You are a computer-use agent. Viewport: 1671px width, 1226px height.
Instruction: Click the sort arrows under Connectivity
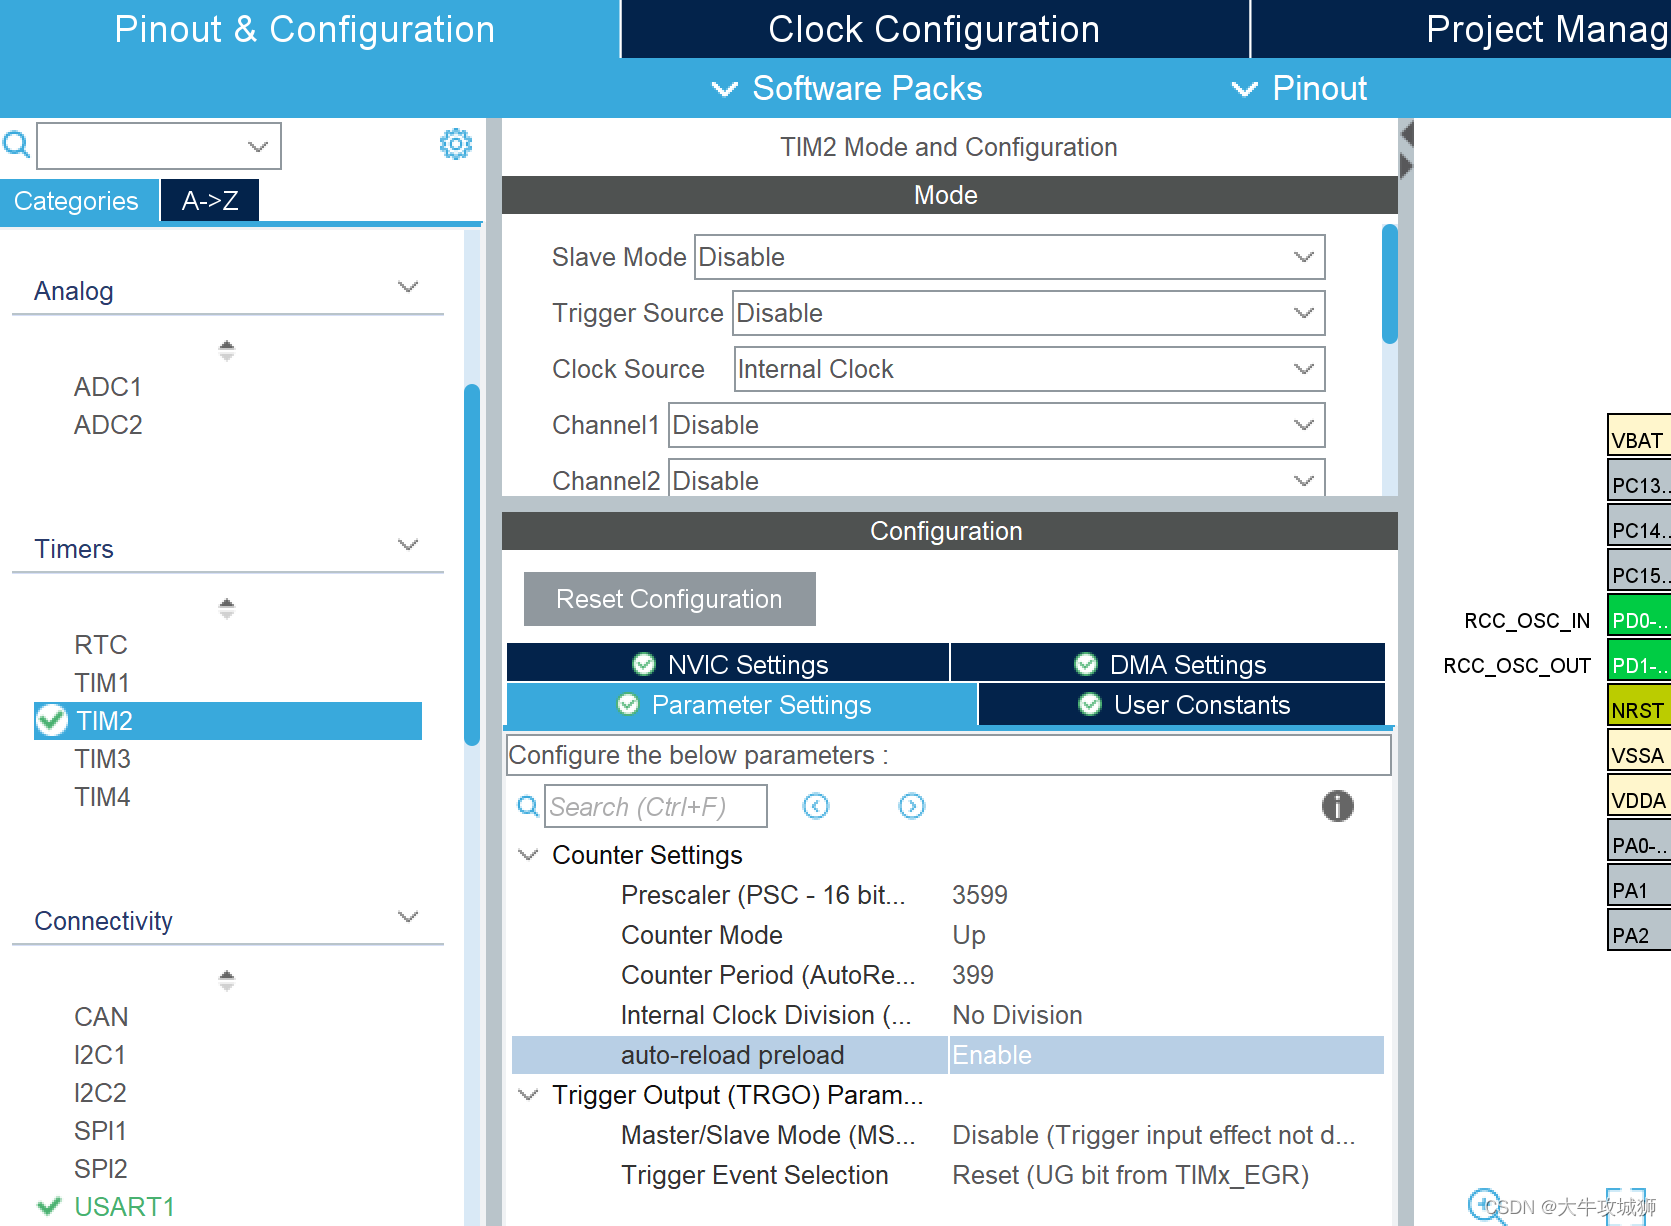(227, 980)
